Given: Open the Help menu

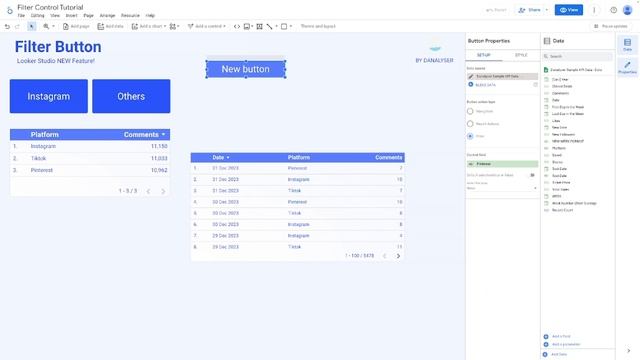Looking at the screenshot, I should [150, 16].
